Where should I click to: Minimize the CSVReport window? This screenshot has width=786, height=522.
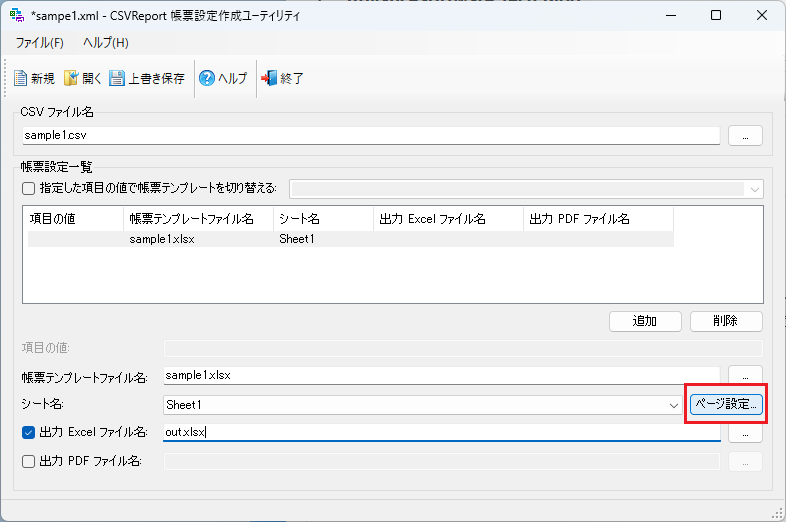(671, 16)
